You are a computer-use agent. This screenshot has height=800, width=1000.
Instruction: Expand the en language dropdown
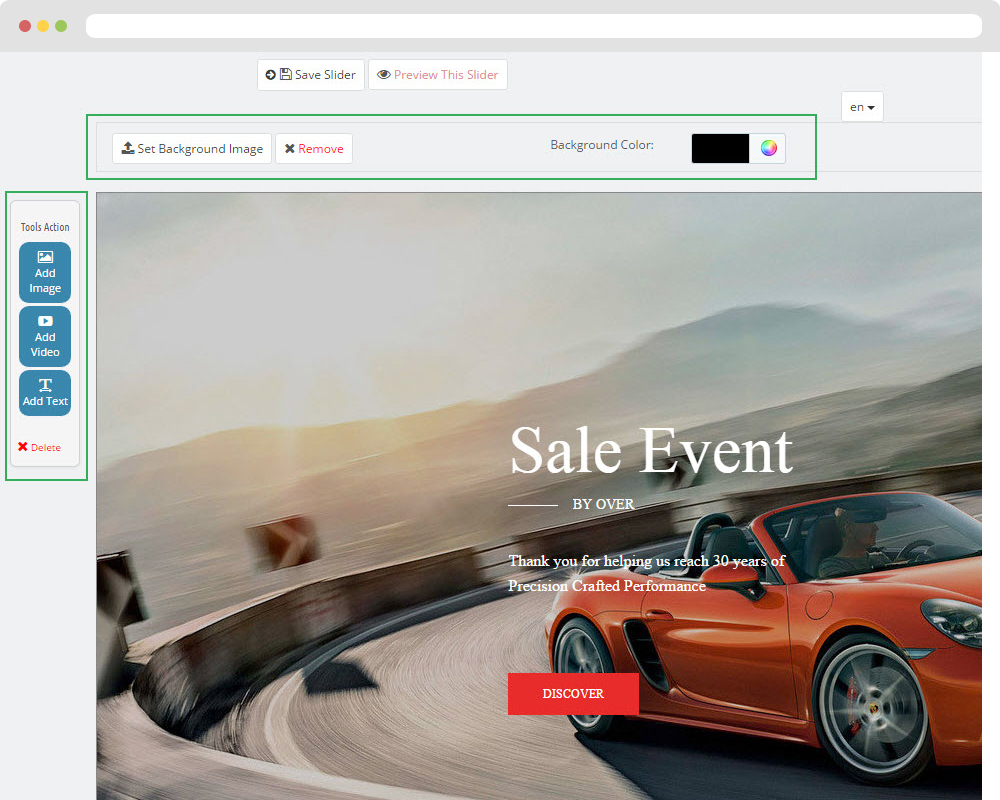862,107
